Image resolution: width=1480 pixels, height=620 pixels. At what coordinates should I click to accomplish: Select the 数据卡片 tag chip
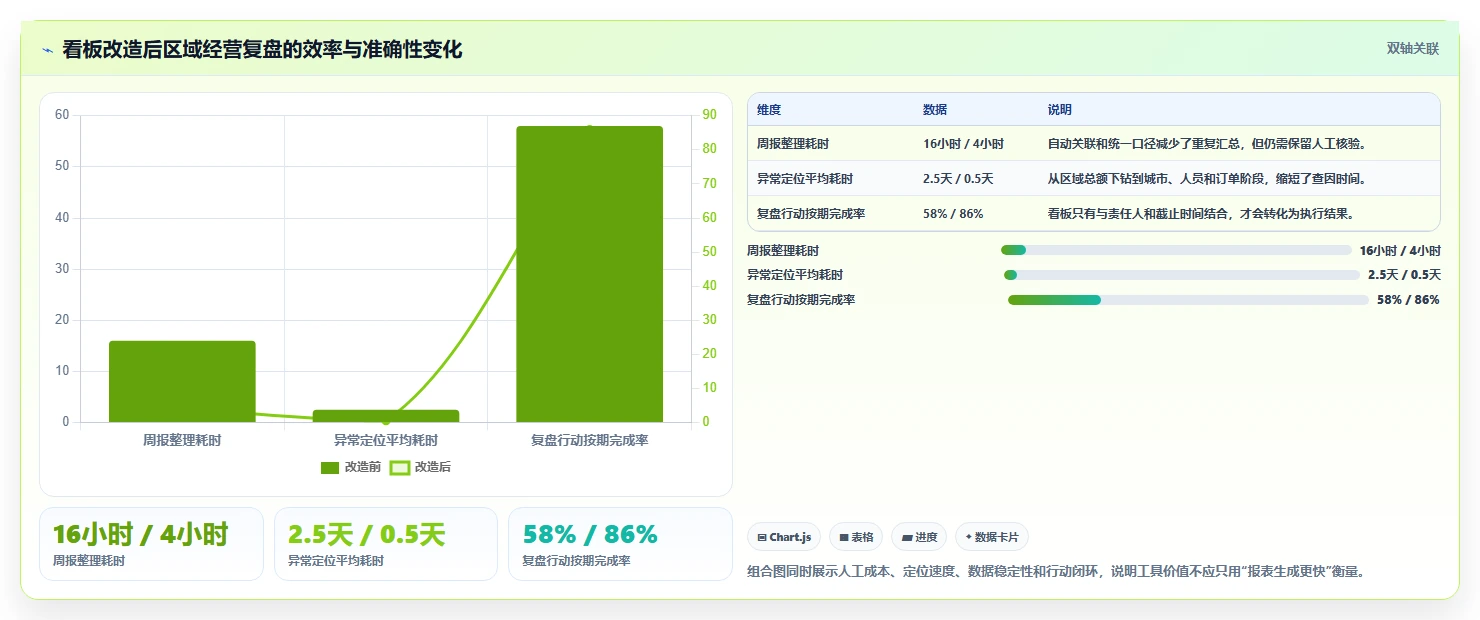(x=992, y=537)
